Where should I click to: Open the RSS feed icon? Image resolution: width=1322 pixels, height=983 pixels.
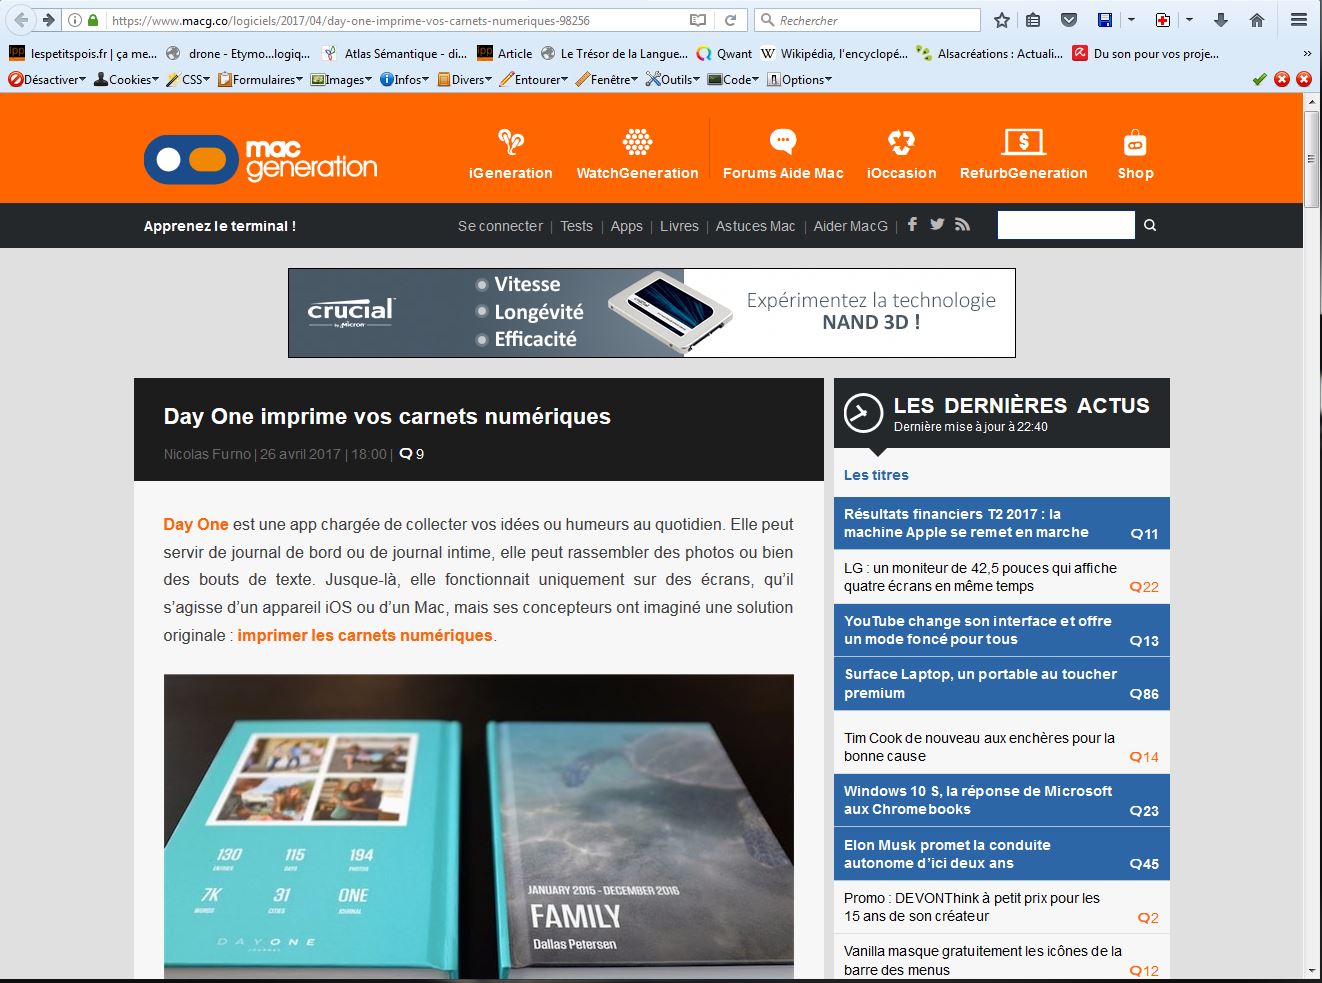click(962, 225)
